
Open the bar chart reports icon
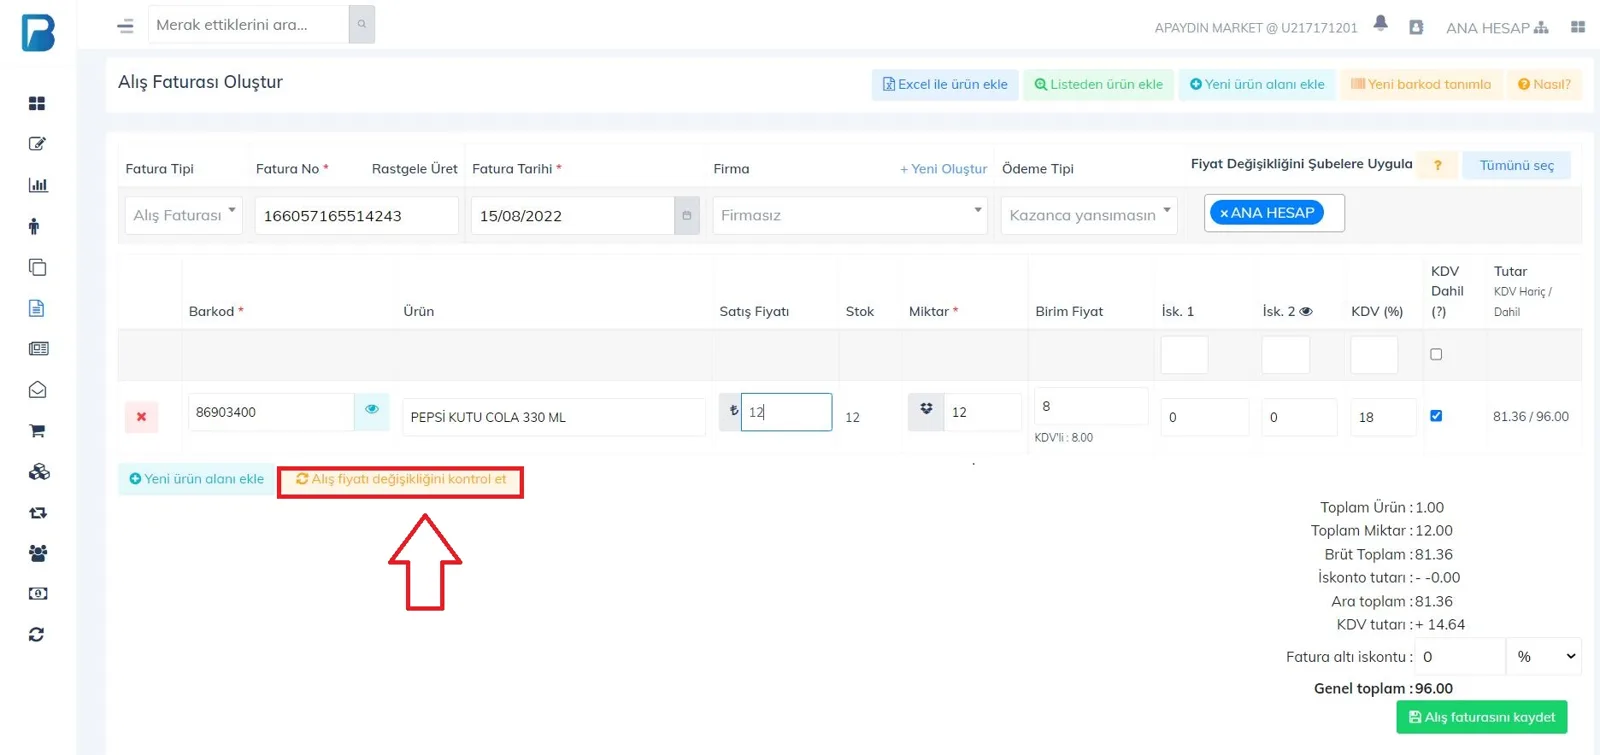pyautogui.click(x=37, y=185)
